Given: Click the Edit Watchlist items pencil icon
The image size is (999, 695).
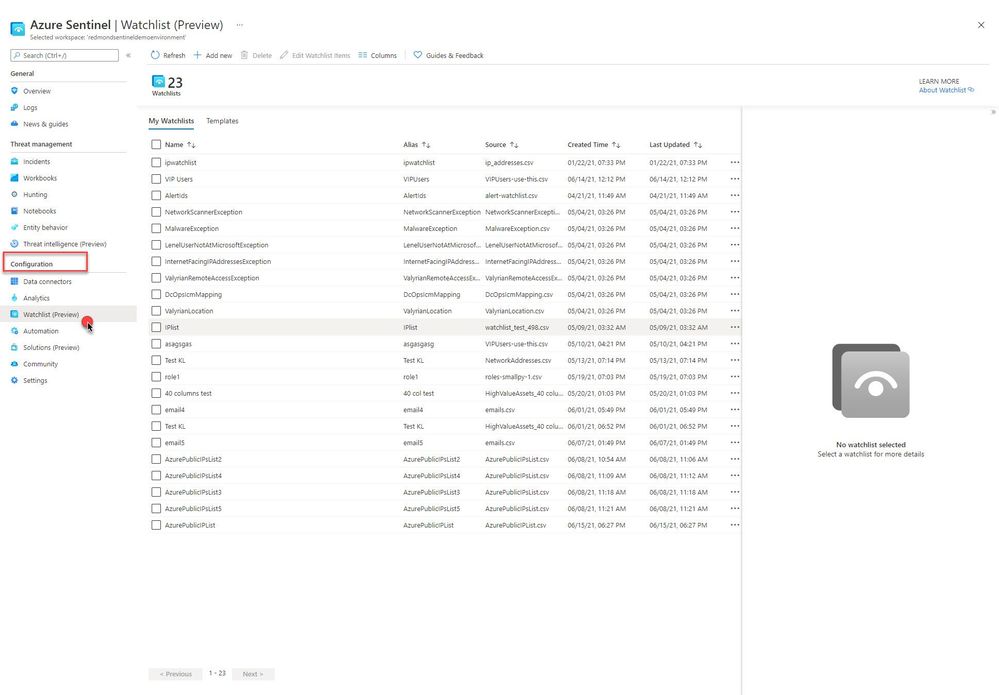Looking at the screenshot, I should tap(284, 55).
